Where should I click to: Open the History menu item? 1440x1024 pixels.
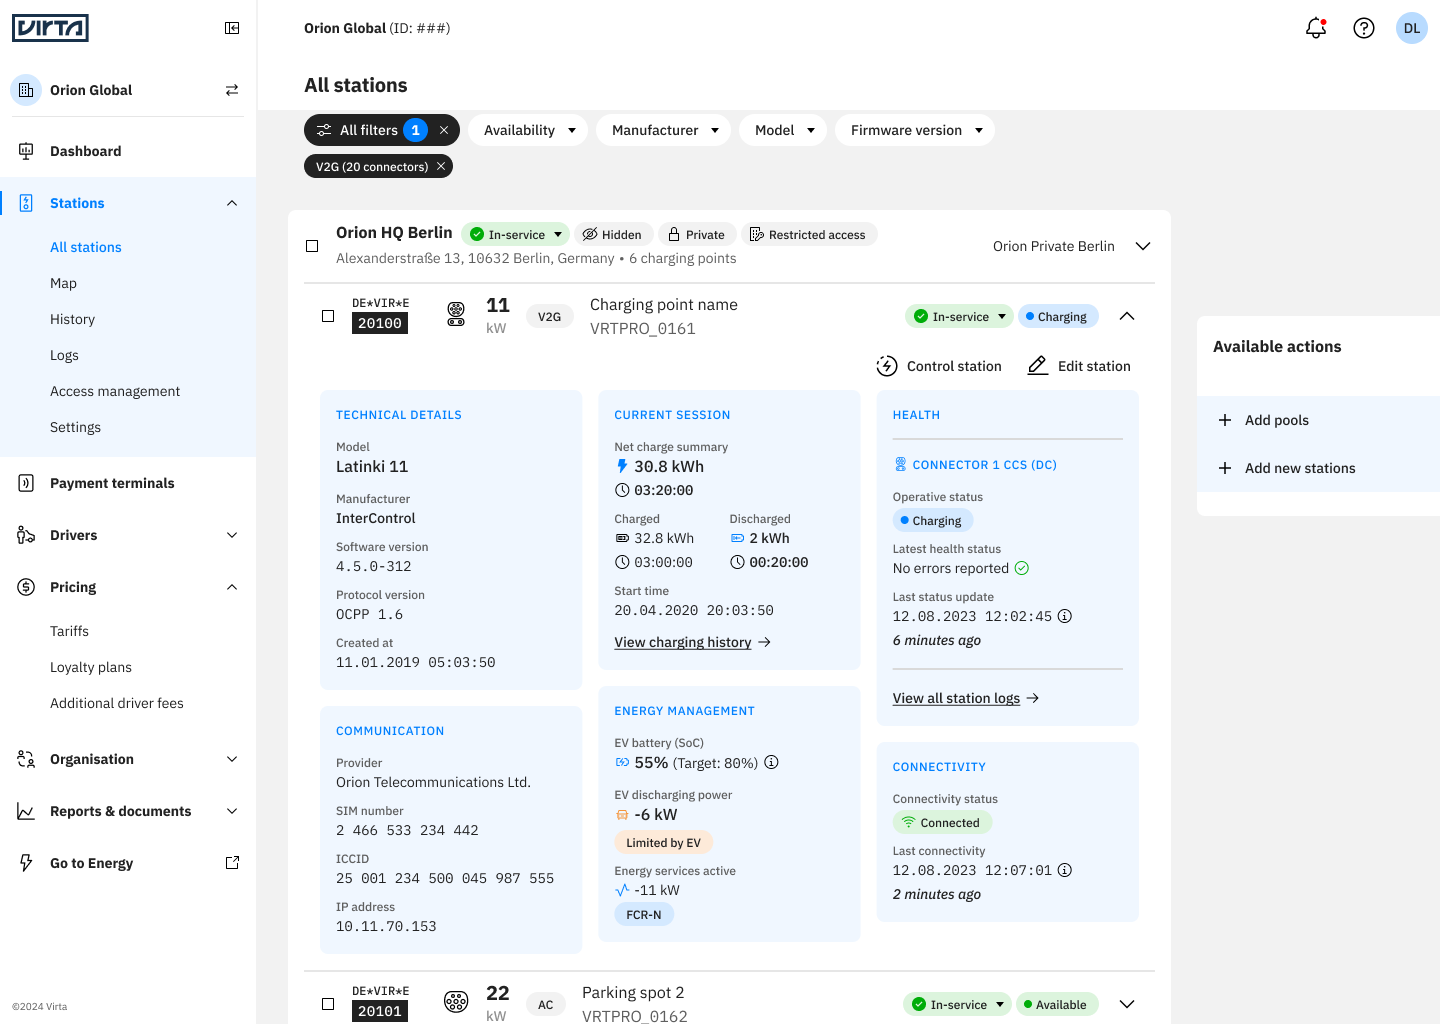[x=72, y=319]
